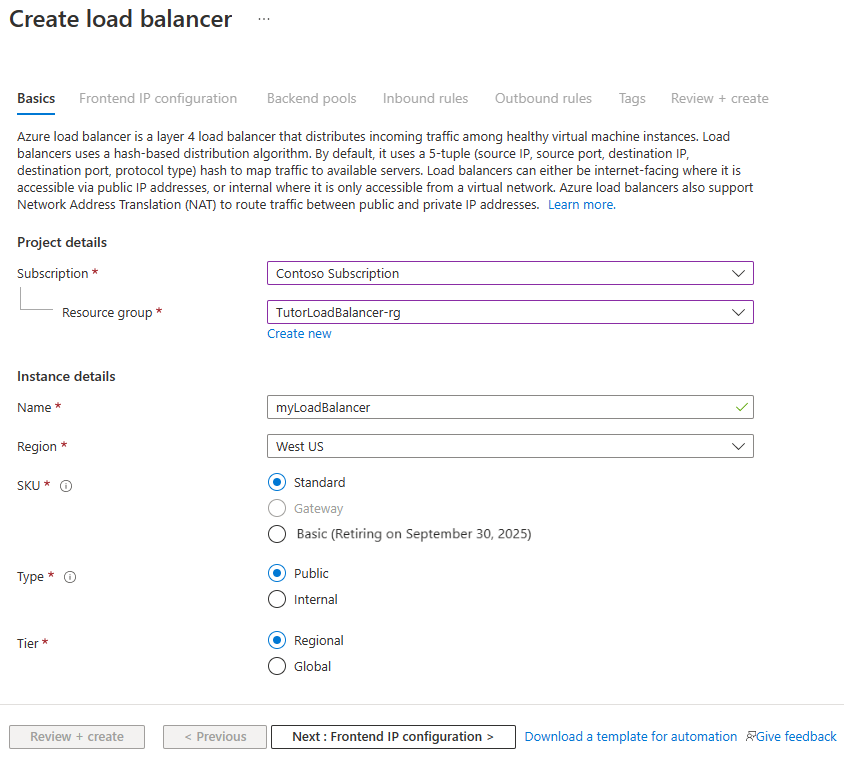Select the Standard SKU radio button
This screenshot has width=844, height=760.
coord(277,482)
